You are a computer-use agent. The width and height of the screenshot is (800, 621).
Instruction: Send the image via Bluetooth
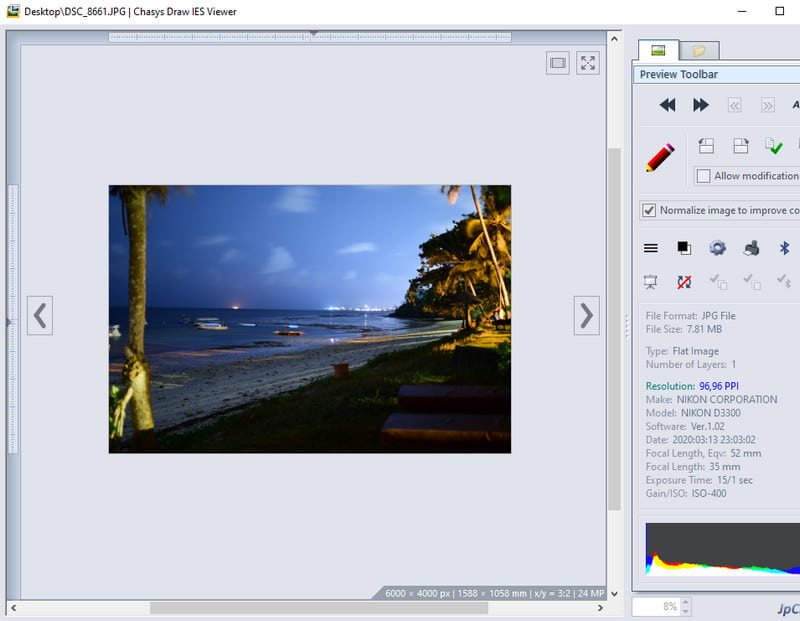[784, 248]
